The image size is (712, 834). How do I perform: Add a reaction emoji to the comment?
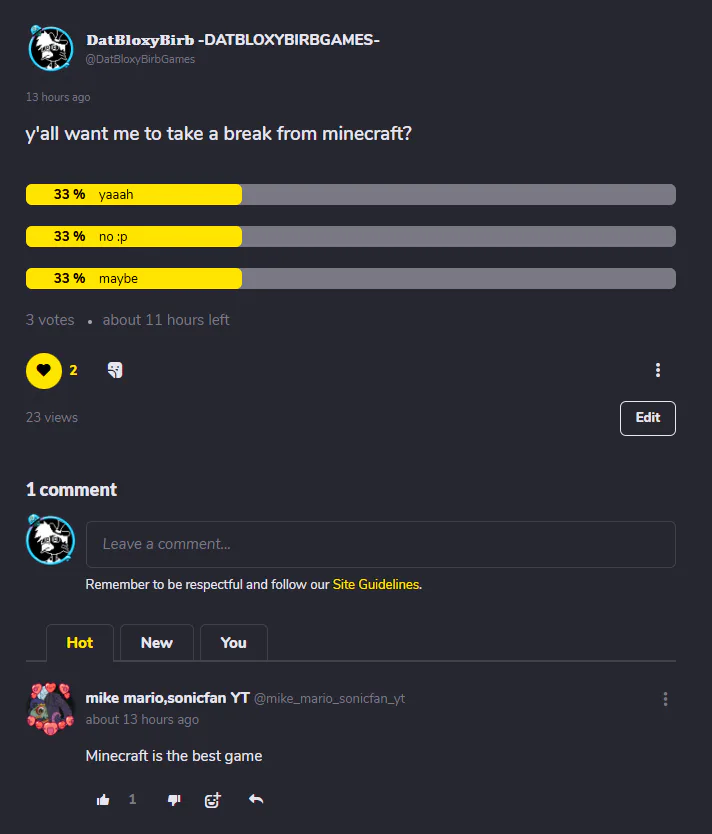(213, 799)
